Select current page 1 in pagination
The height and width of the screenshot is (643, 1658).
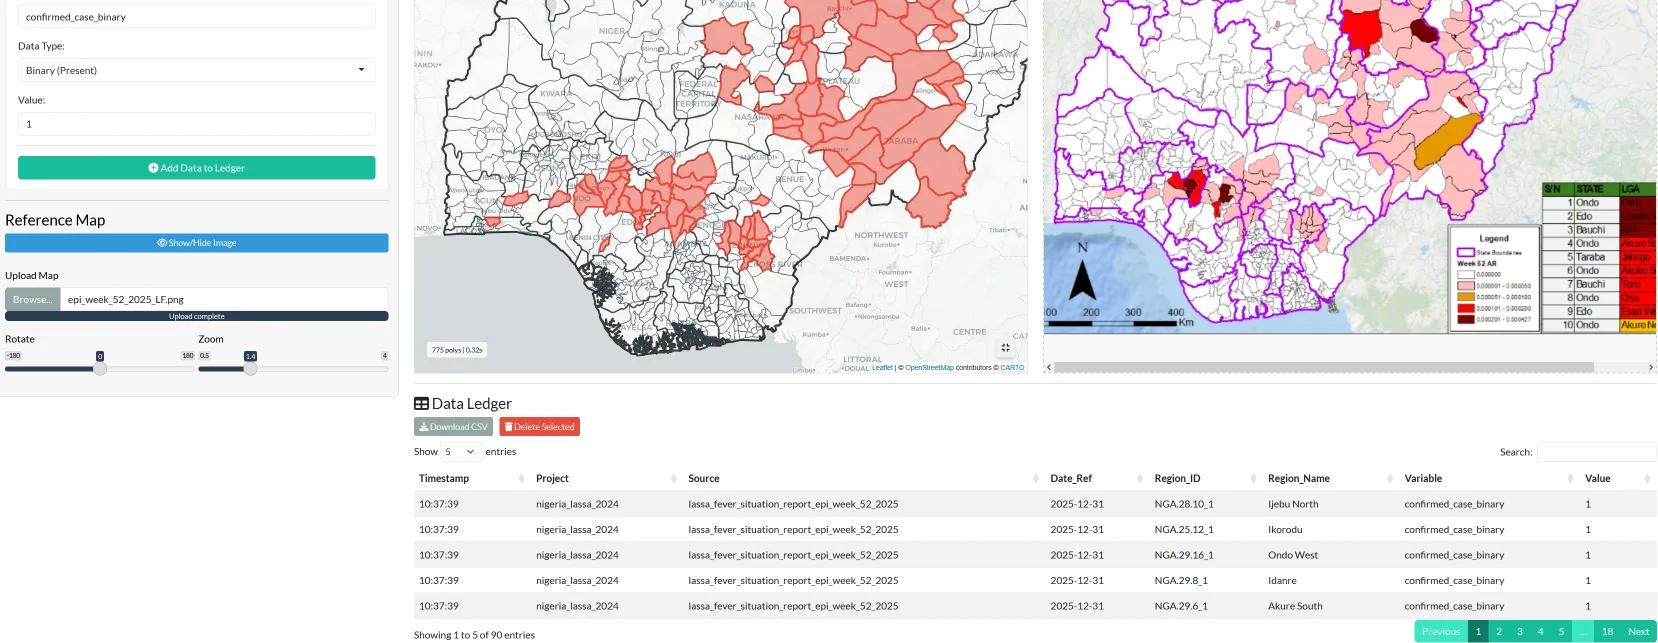click(x=1478, y=632)
